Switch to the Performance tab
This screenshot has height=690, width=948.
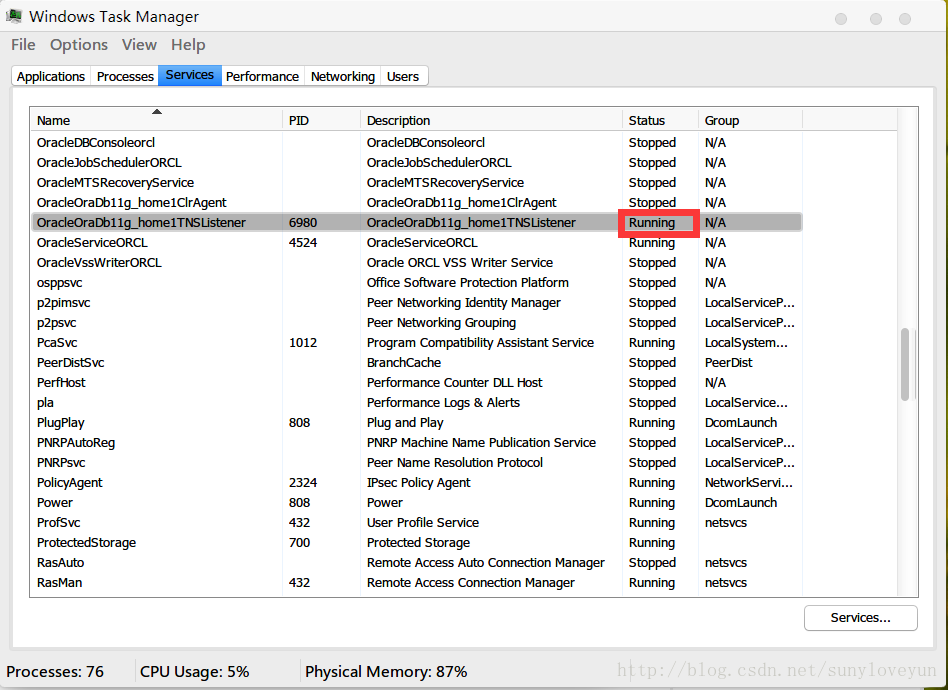click(262, 76)
